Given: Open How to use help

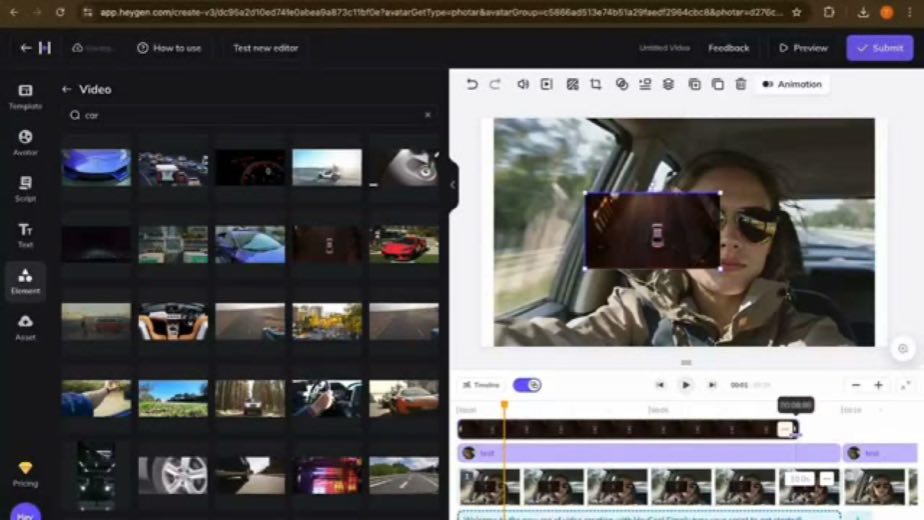Looking at the screenshot, I should click(x=169, y=48).
